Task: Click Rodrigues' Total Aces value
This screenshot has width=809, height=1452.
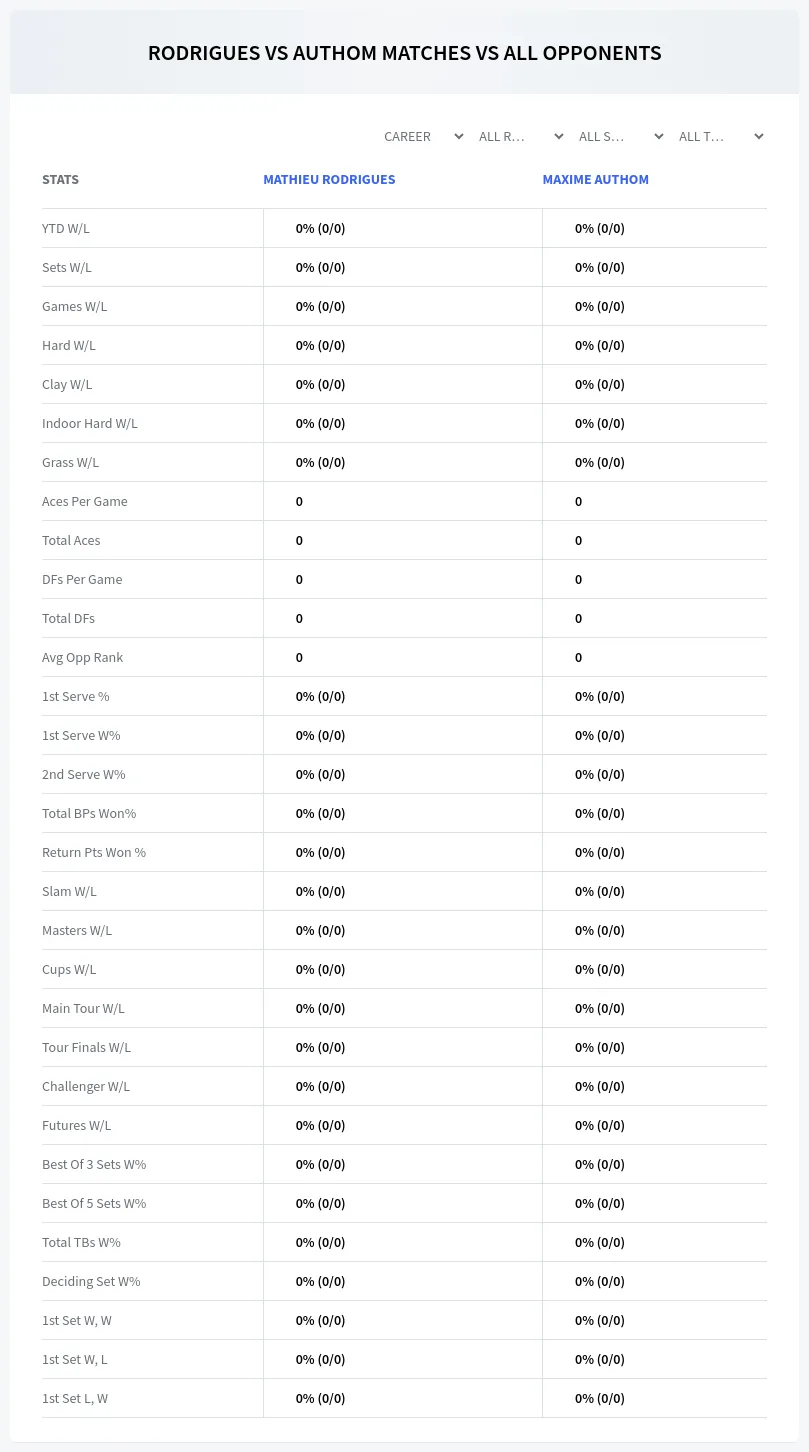Action: 299,540
